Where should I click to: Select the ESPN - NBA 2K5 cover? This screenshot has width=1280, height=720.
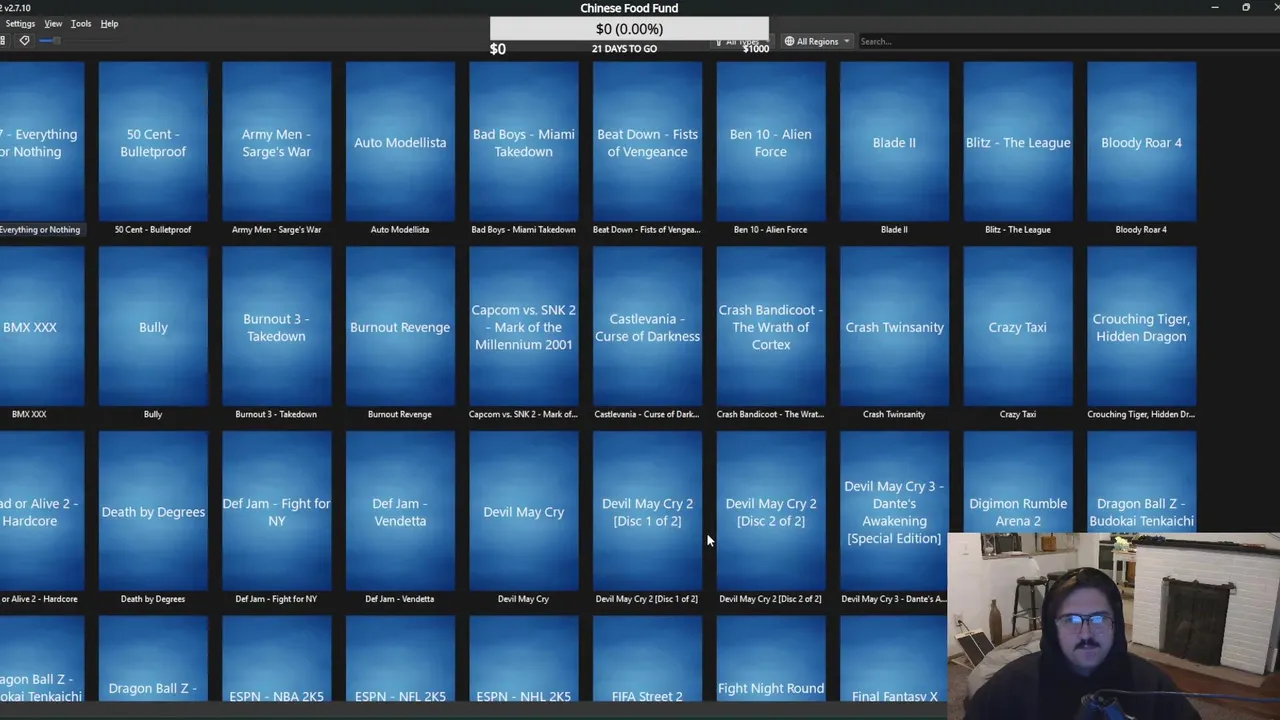coord(276,660)
